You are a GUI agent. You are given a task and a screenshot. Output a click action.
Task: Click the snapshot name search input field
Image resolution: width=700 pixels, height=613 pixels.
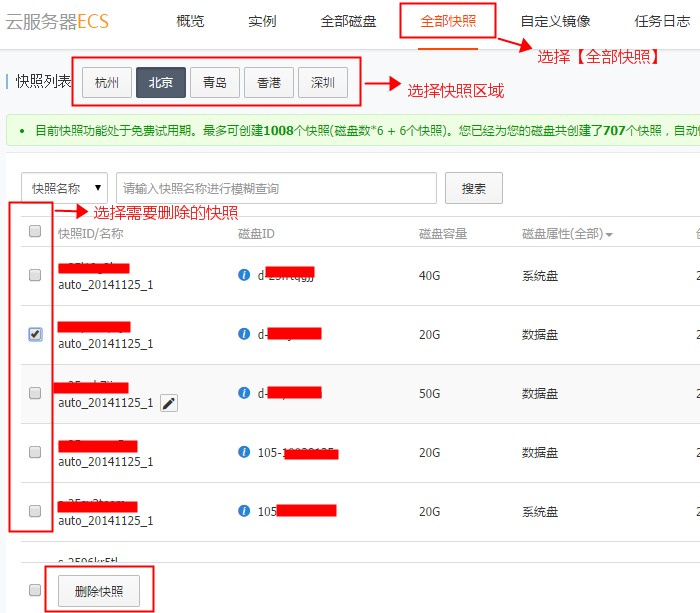pos(276,188)
